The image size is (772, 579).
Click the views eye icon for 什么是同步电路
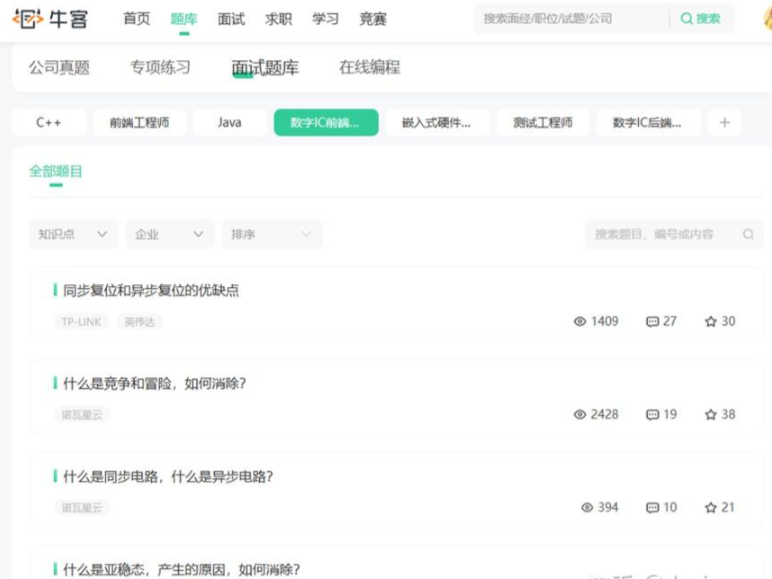click(x=587, y=508)
